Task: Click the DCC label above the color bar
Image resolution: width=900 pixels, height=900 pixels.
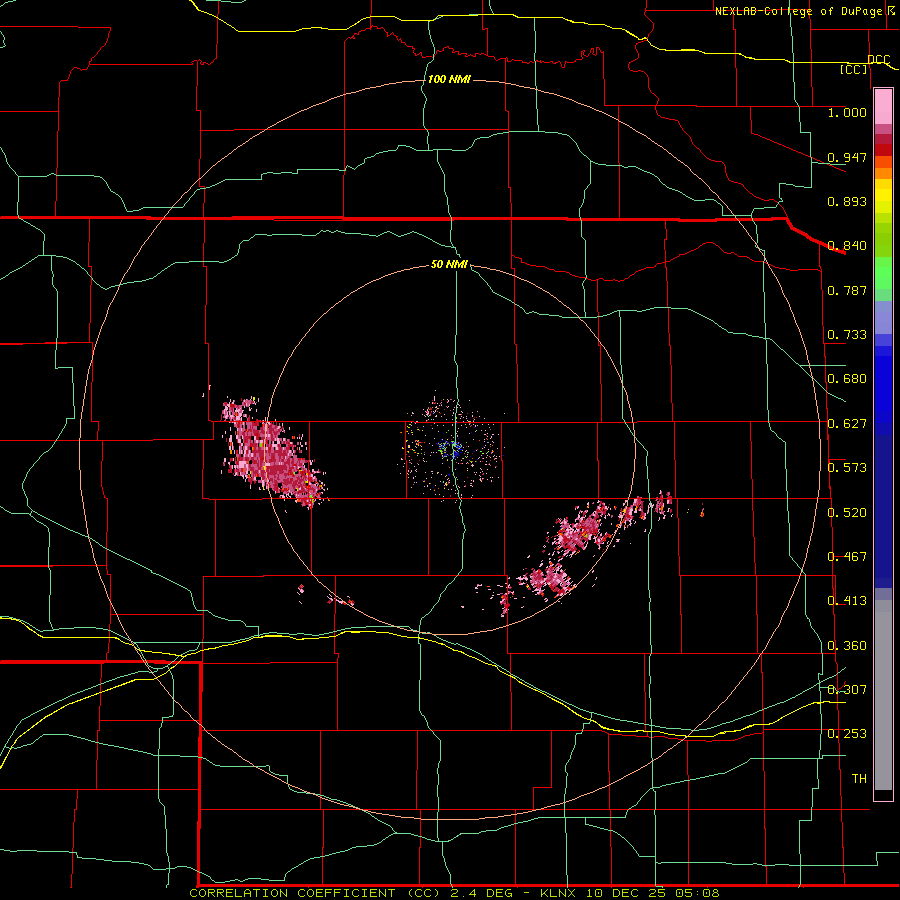Action: (879, 59)
